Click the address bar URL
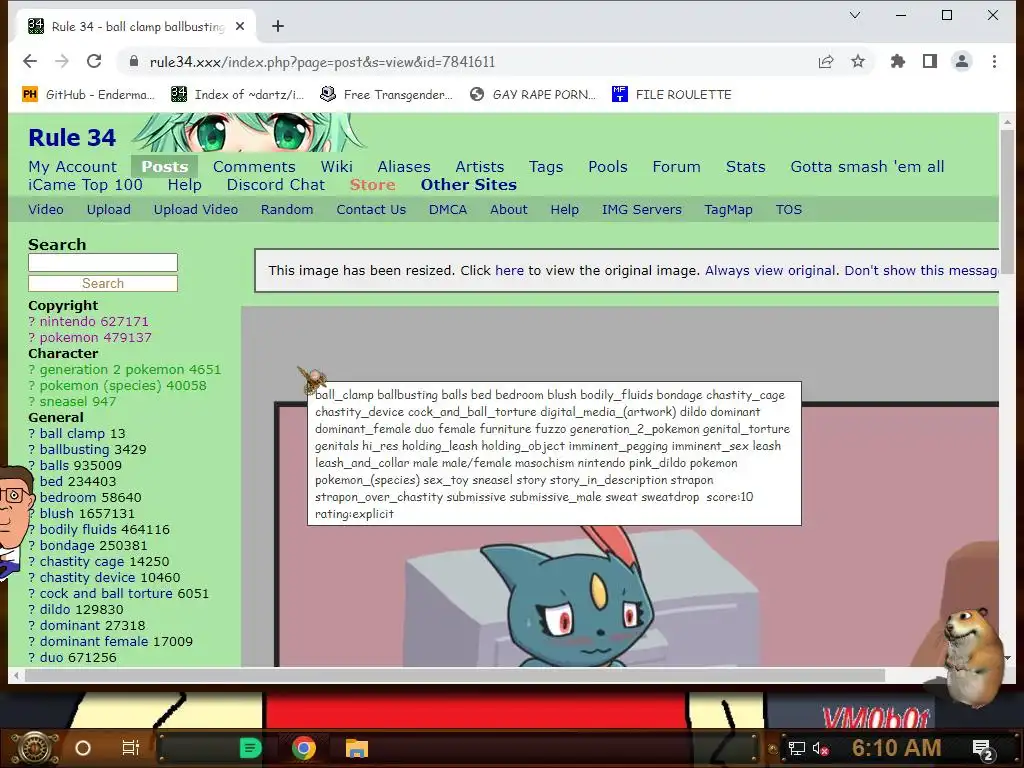The width and height of the screenshot is (1024, 768). coord(322,62)
